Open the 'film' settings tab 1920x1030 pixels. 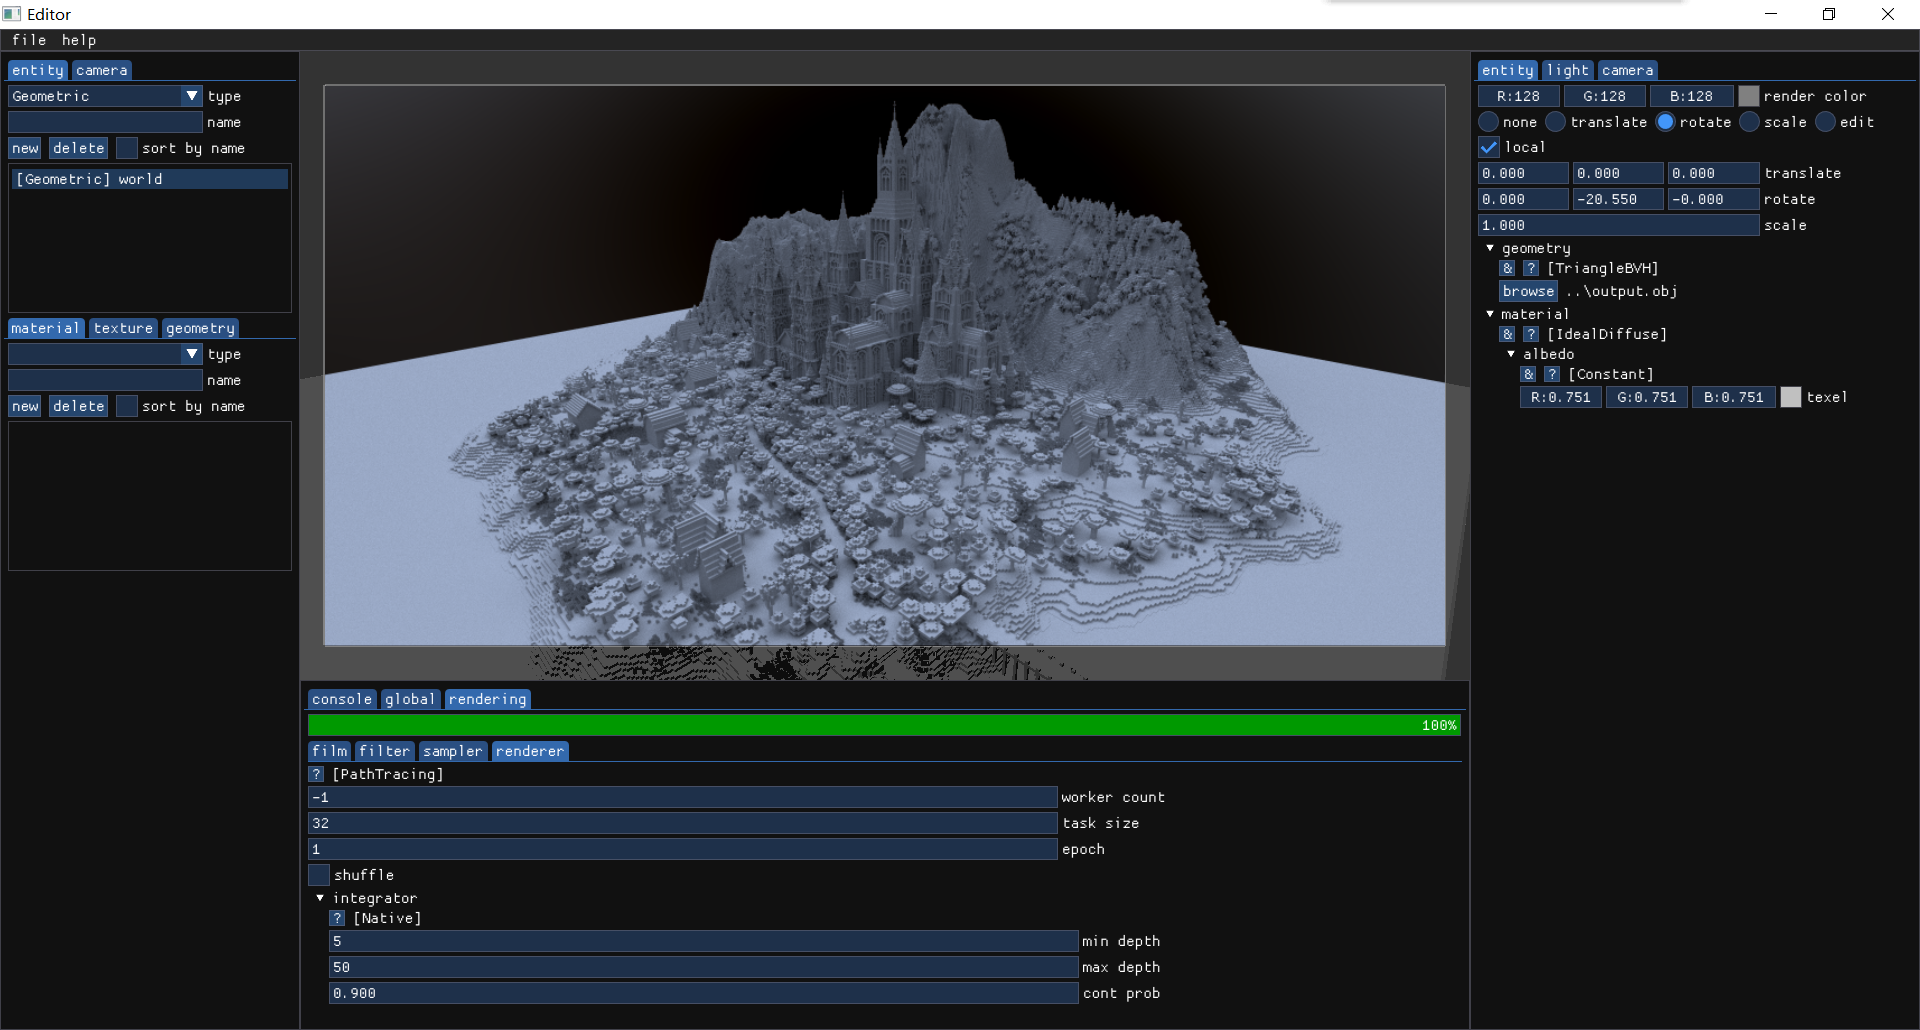[x=330, y=751]
